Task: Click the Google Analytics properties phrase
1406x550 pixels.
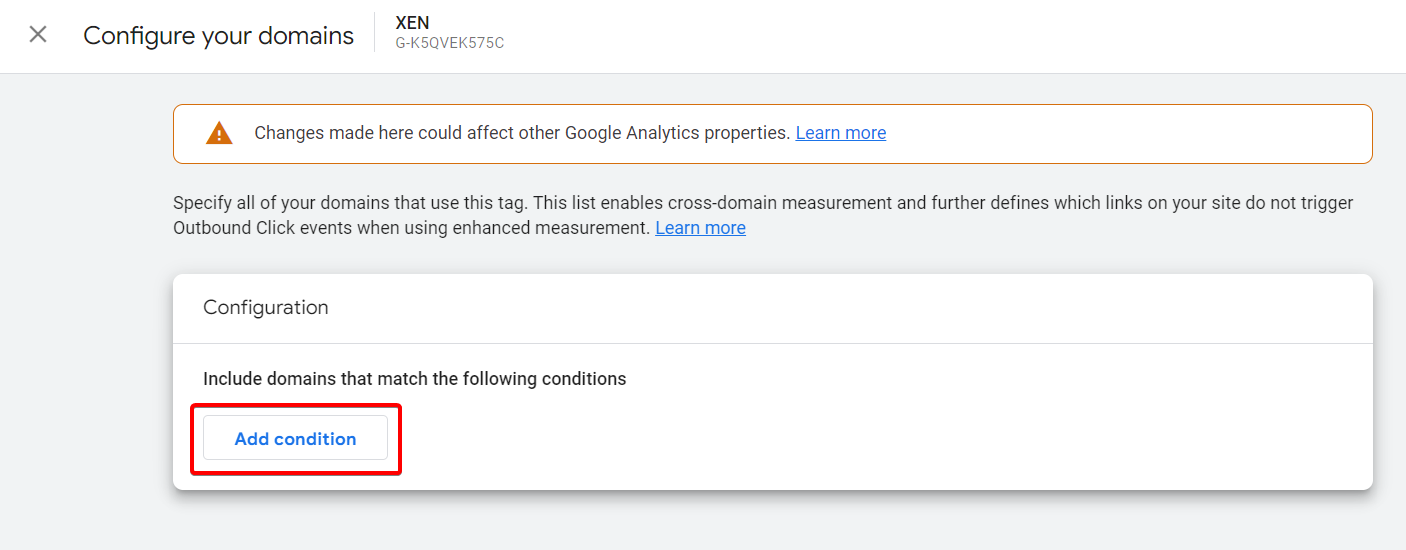Action: point(678,133)
